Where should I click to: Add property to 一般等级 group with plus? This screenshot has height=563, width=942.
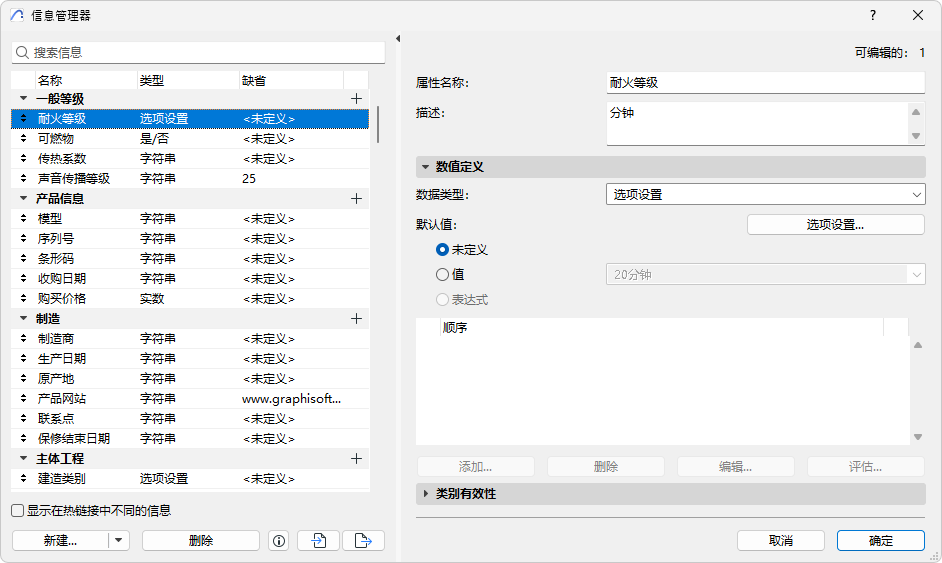point(356,99)
